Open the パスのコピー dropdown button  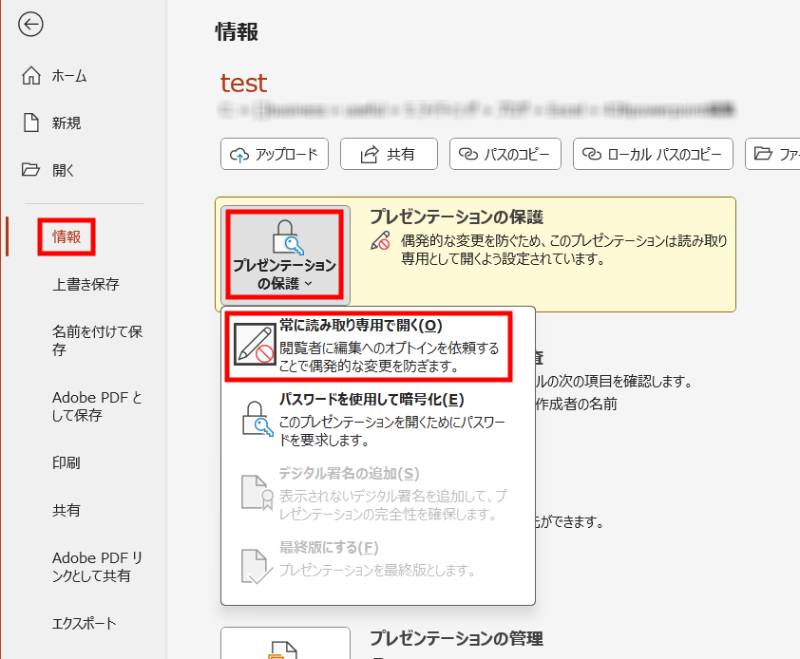click(505, 153)
